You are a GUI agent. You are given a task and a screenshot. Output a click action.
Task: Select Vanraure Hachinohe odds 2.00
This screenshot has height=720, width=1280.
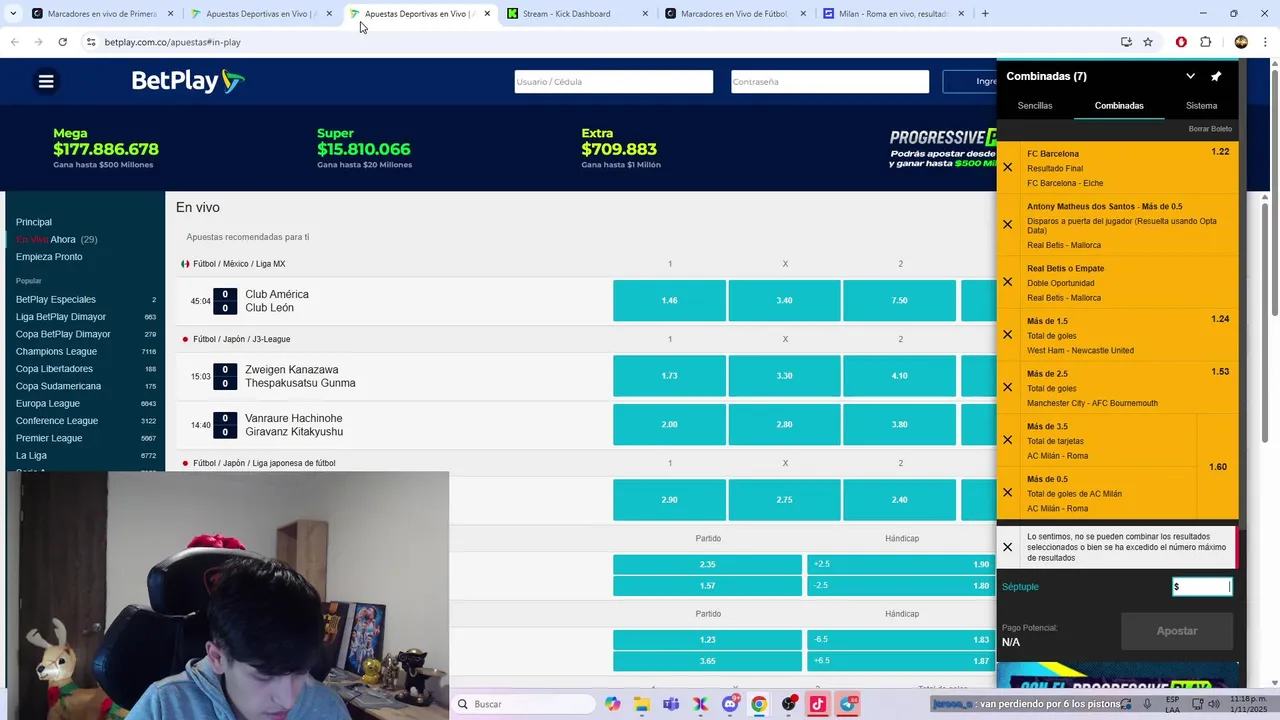(x=669, y=424)
